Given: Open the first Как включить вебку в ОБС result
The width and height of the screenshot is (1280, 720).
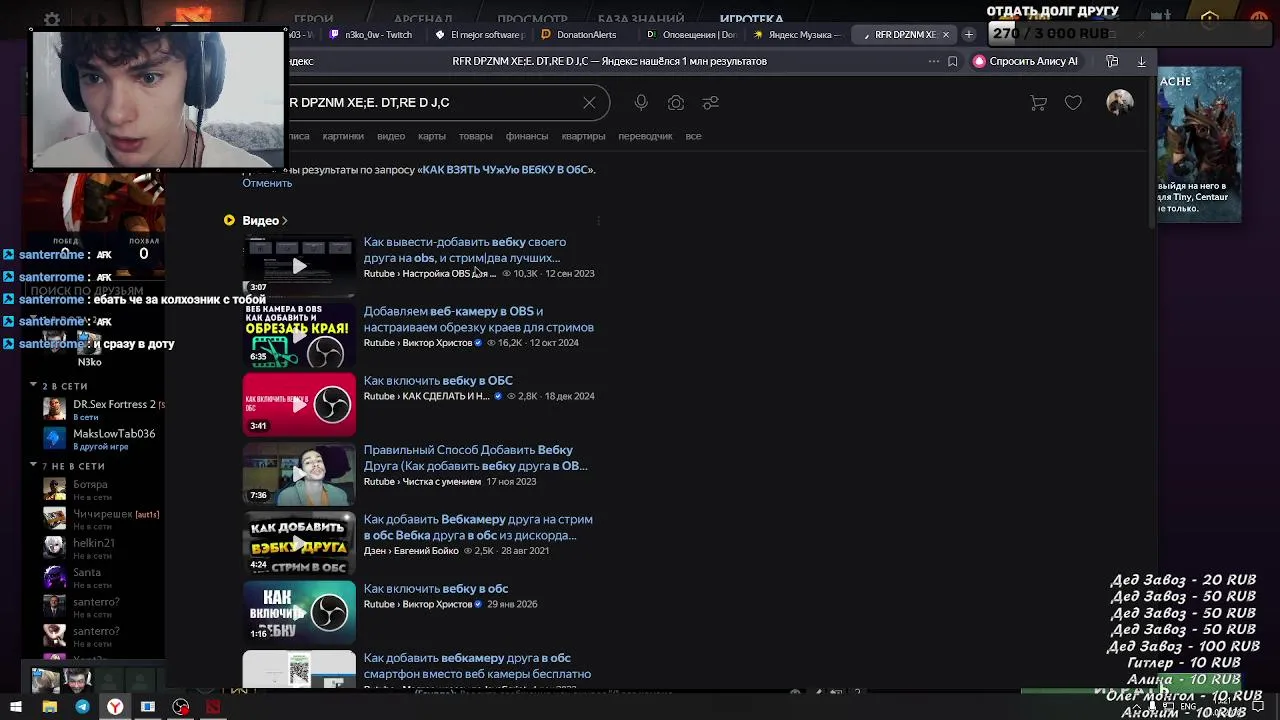Looking at the screenshot, I should (438, 381).
